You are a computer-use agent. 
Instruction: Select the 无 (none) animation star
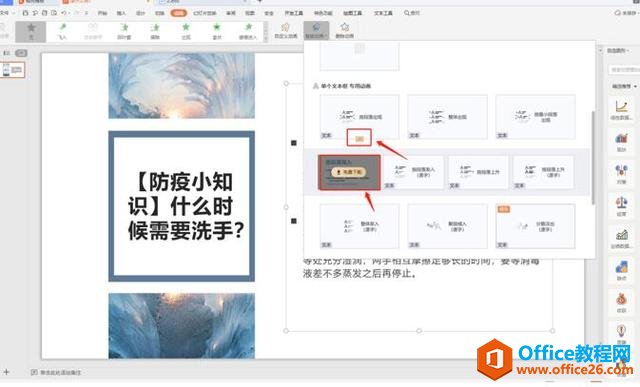click(31, 31)
